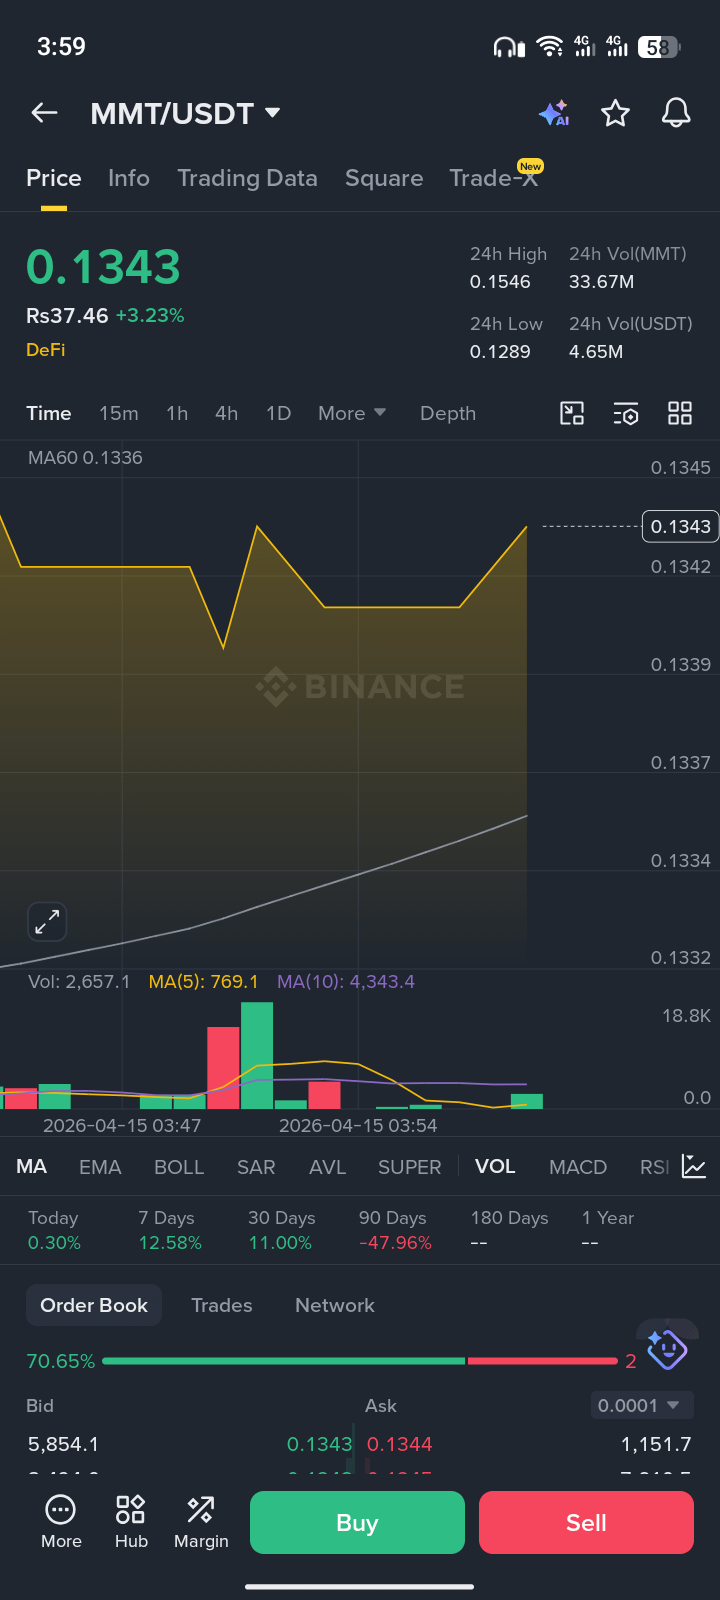Toggle the MACD sub-indicator
Viewport: 720px width, 1600px height.
pyautogui.click(x=578, y=1167)
